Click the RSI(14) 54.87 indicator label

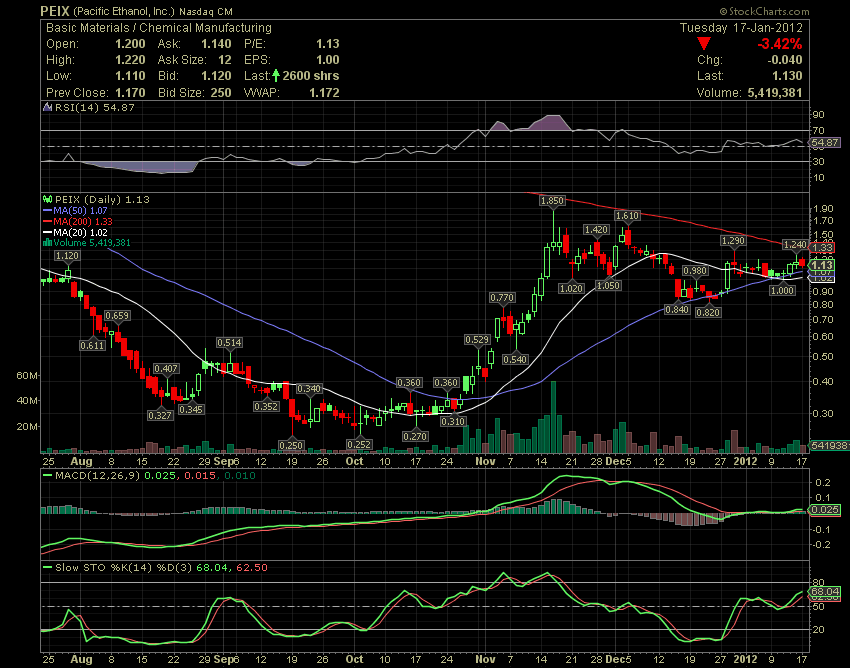[x=94, y=107]
